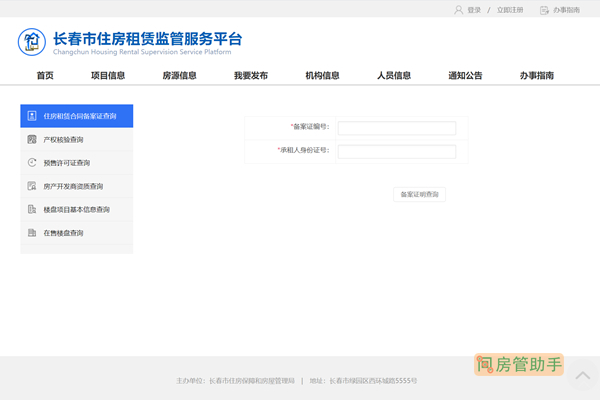Open the 人员信息 navigation tab
This screenshot has width=600, height=400.
coord(394,75)
